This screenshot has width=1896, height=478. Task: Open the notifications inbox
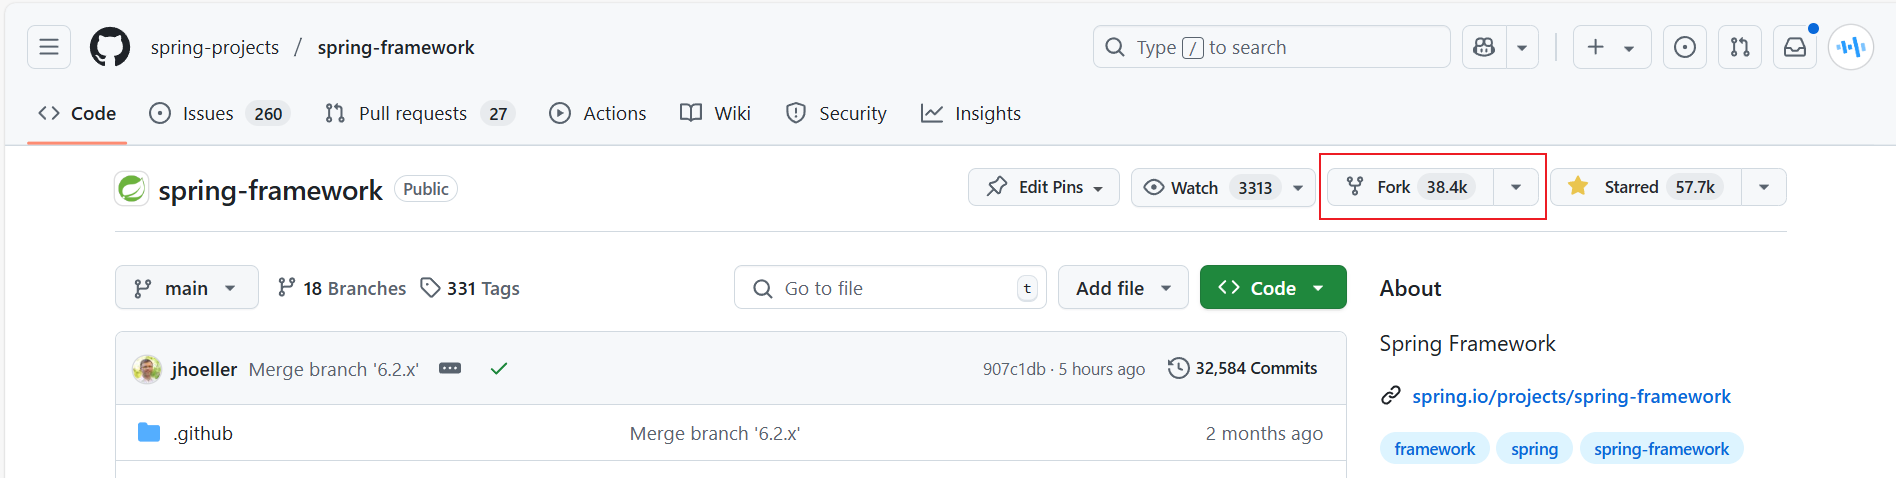coord(1795,47)
